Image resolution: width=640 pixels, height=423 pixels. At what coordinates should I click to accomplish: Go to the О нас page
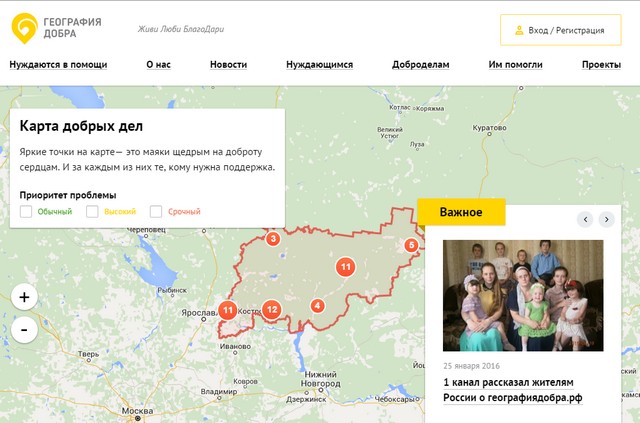coord(158,65)
